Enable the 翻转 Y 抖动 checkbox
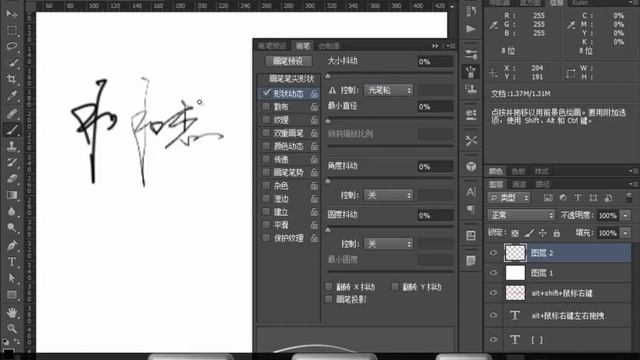 [x=395, y=287]
